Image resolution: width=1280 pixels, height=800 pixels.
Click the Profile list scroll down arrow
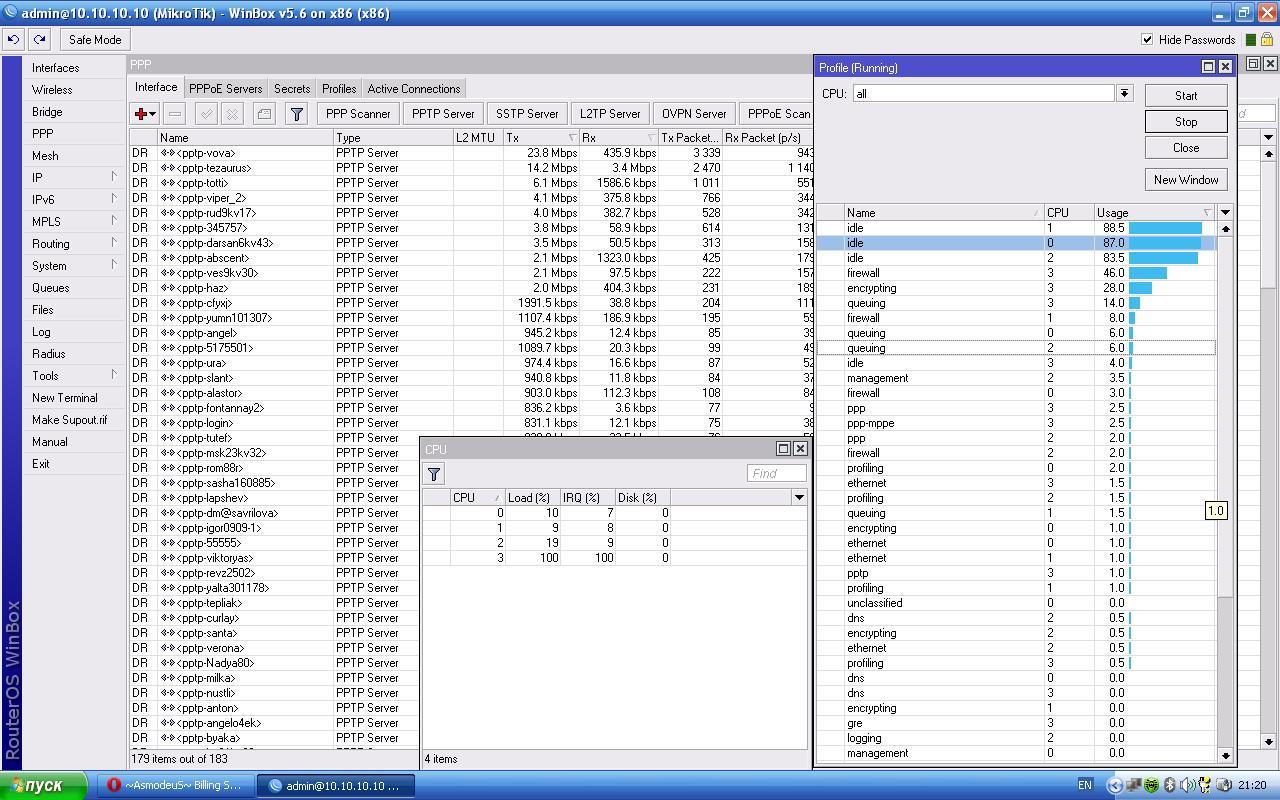click(x=1225, y=756)
